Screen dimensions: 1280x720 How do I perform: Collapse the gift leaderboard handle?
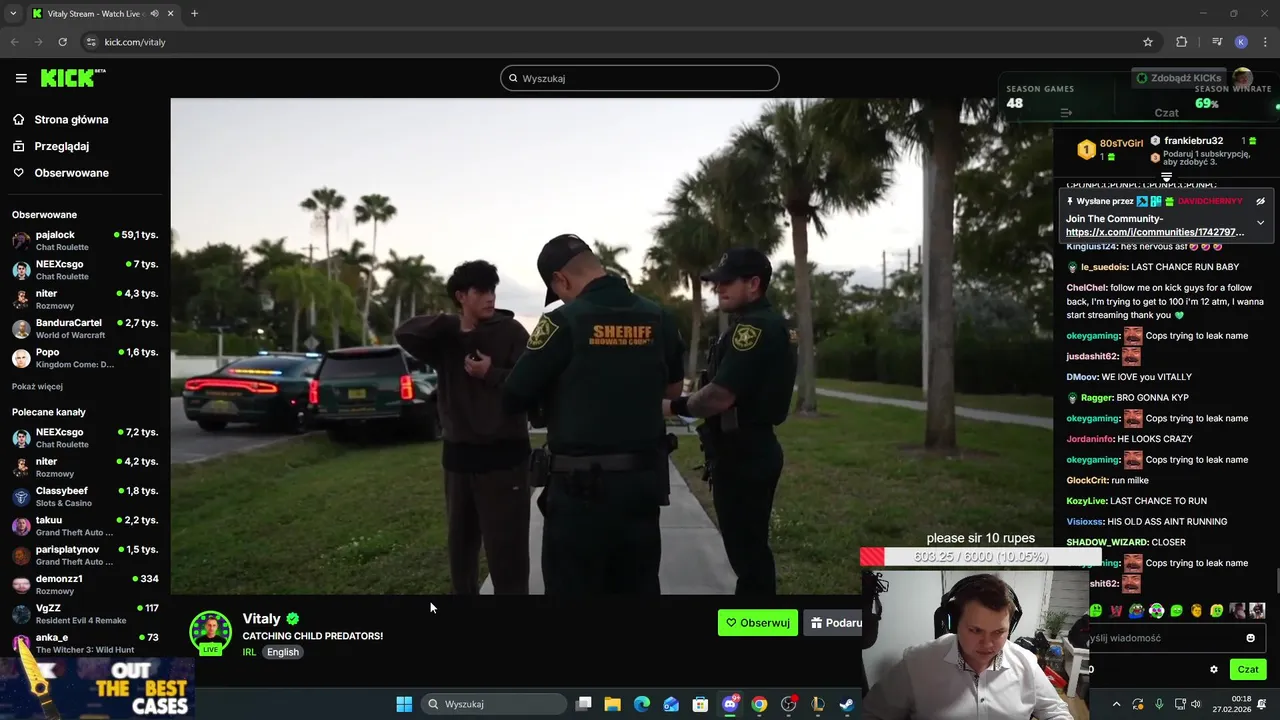point(1166,177)
